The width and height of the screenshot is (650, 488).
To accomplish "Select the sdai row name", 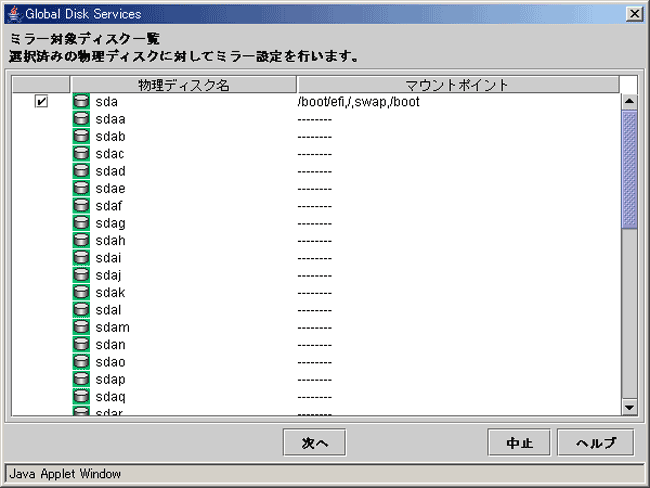I will pyautogui.click(x=108, y=258).
